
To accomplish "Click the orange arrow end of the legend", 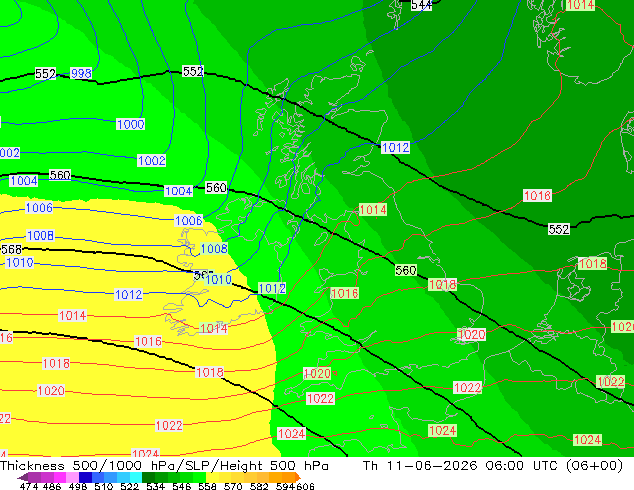I will click(297, 477).
